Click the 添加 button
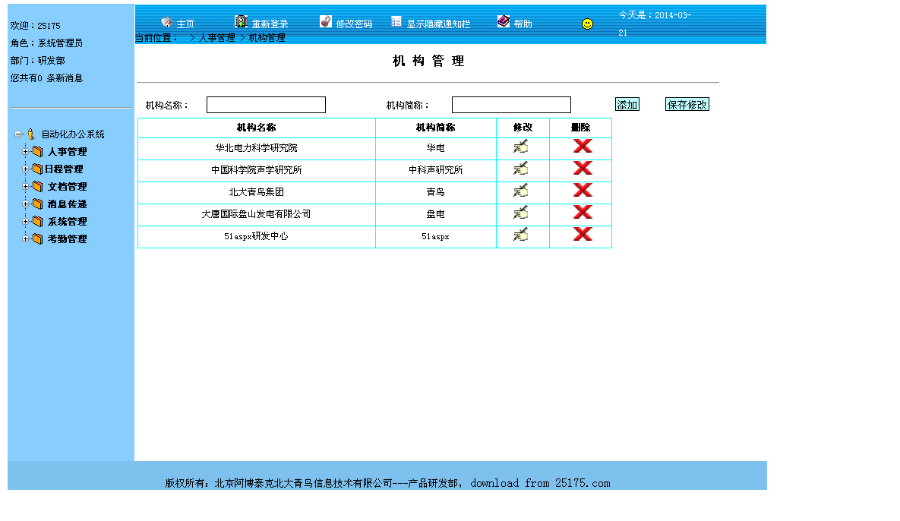The image size is (900, 521). point(627,104)
